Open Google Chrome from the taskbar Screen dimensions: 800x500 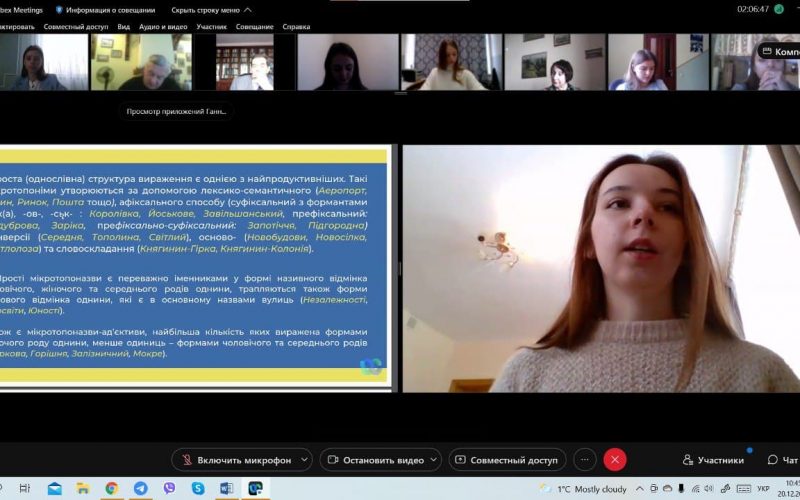coord(111,489)
